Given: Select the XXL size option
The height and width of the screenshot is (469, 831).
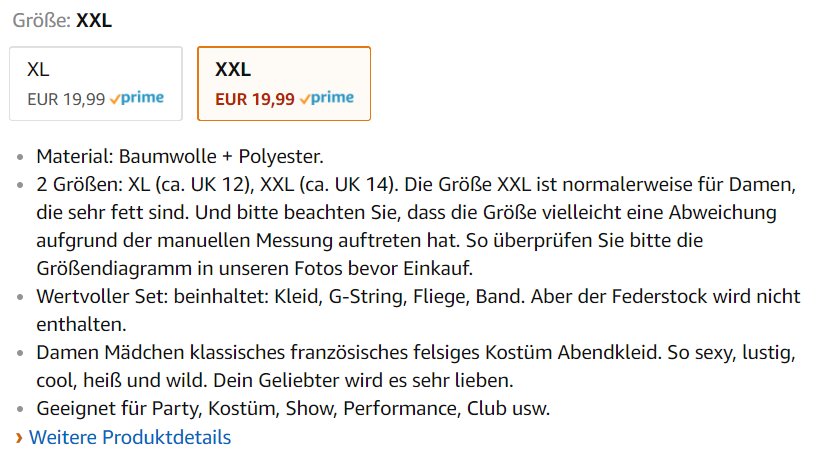Looking at the screenshot, I should point(284,83).
